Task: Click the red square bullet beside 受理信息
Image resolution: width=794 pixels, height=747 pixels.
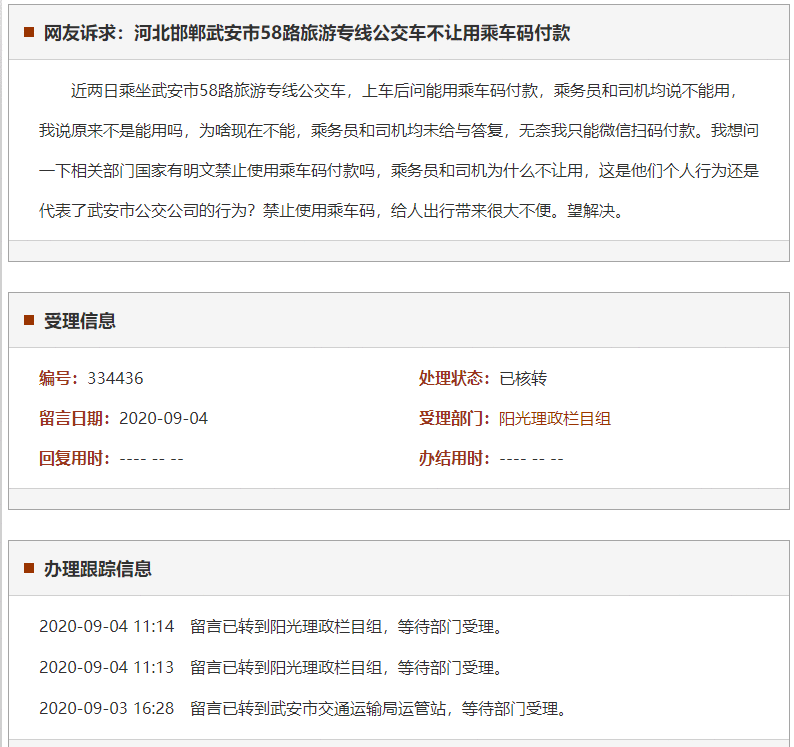Action: click(x=29, y=320)
